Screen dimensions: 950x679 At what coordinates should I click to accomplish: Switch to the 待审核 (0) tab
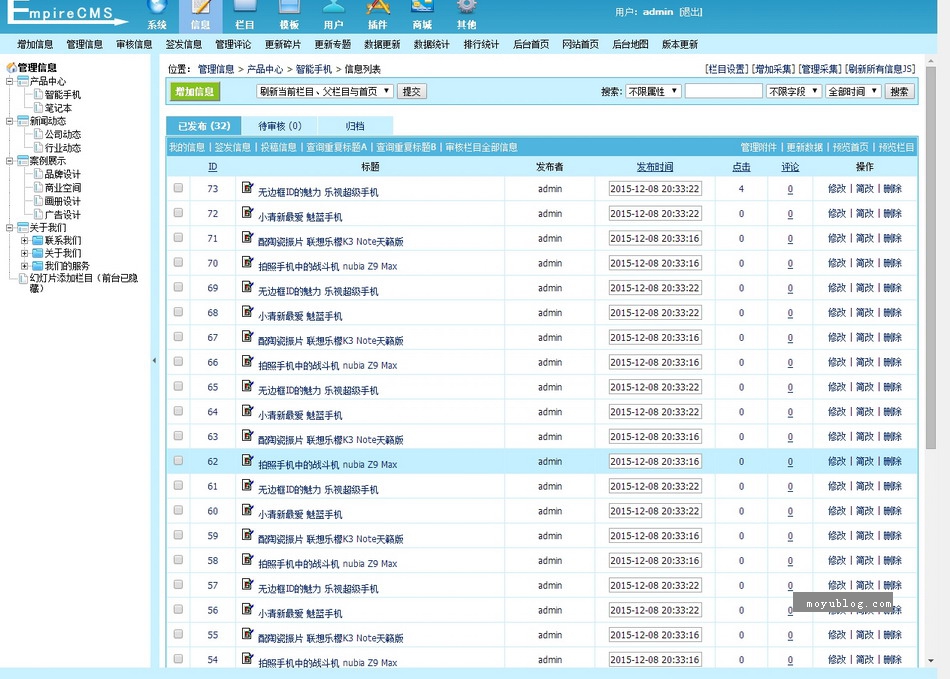[x=279, y=126]
